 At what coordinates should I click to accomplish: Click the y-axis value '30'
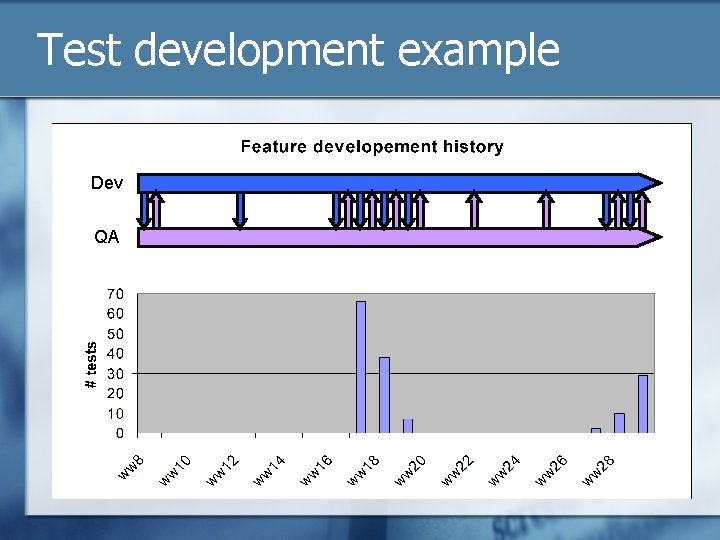tap(115, 374)
